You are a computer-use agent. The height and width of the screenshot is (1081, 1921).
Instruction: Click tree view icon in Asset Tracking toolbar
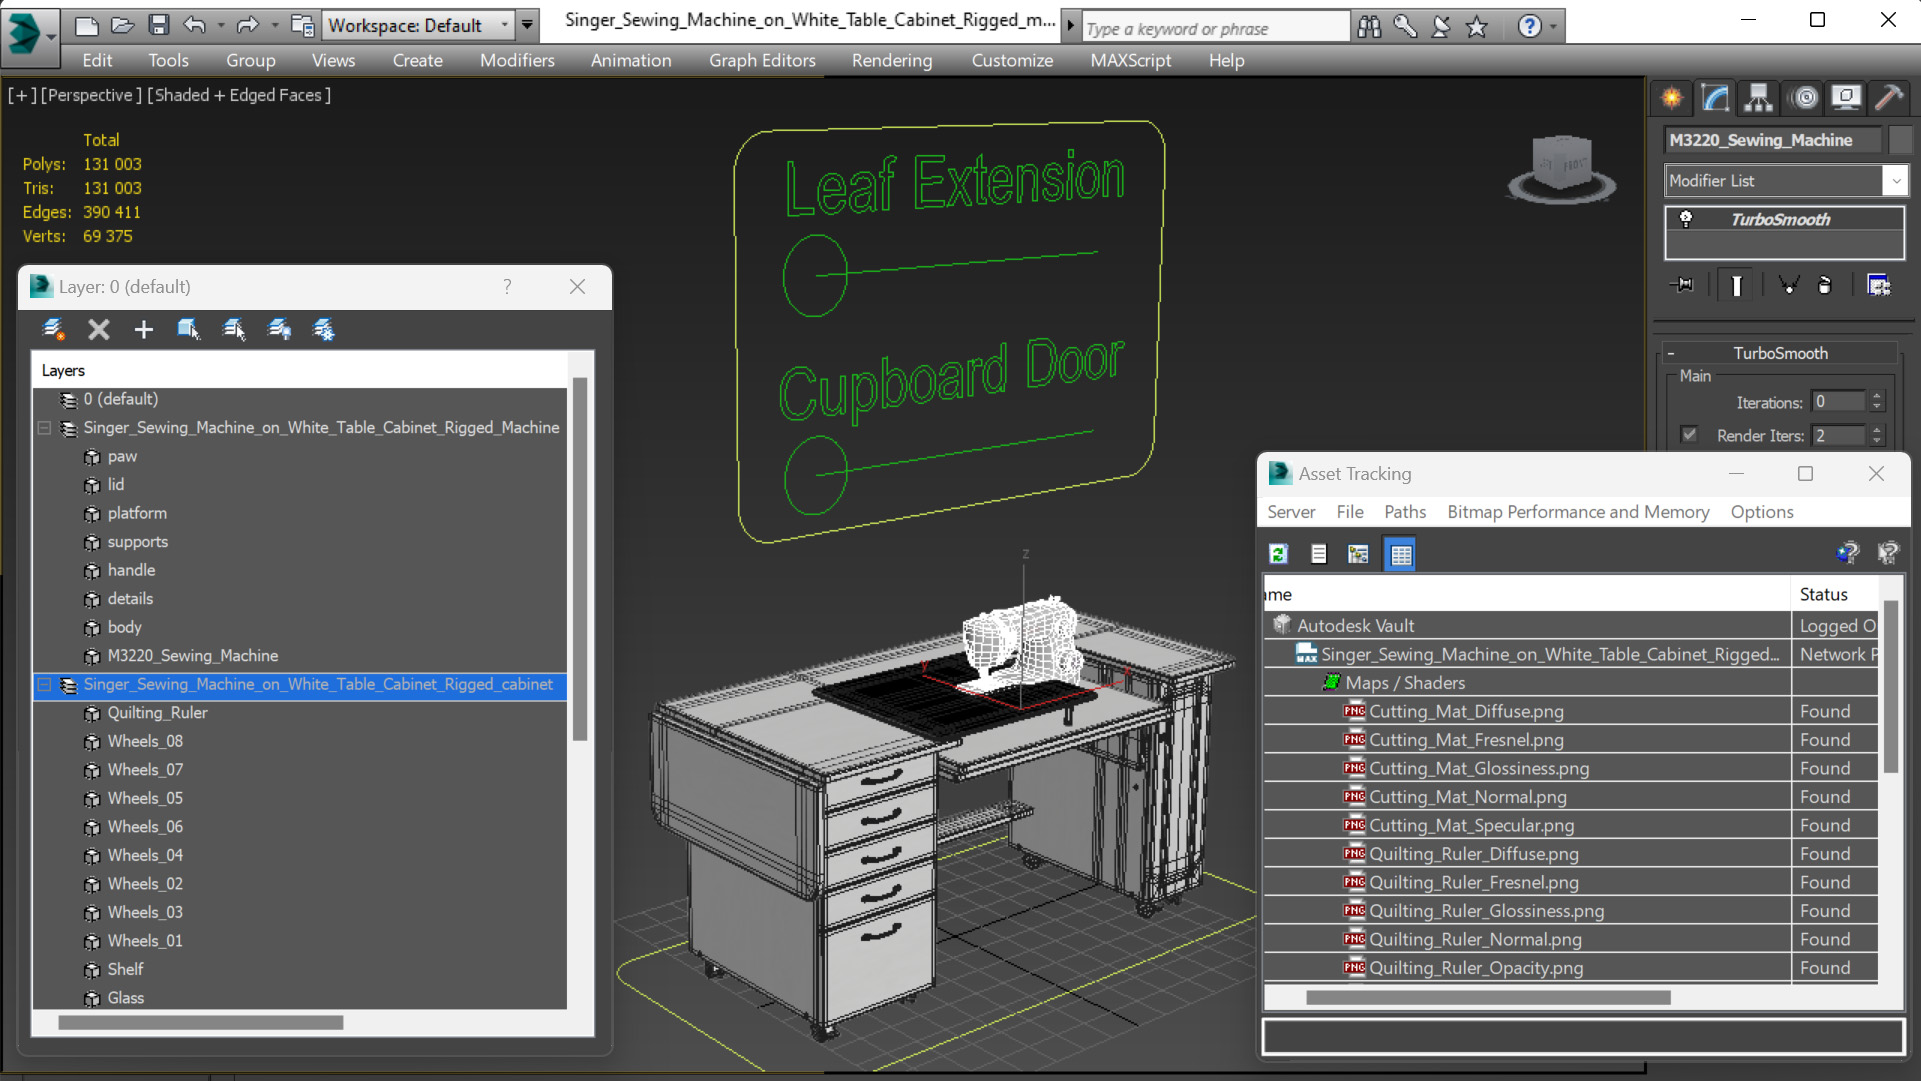click(1358, 553)
